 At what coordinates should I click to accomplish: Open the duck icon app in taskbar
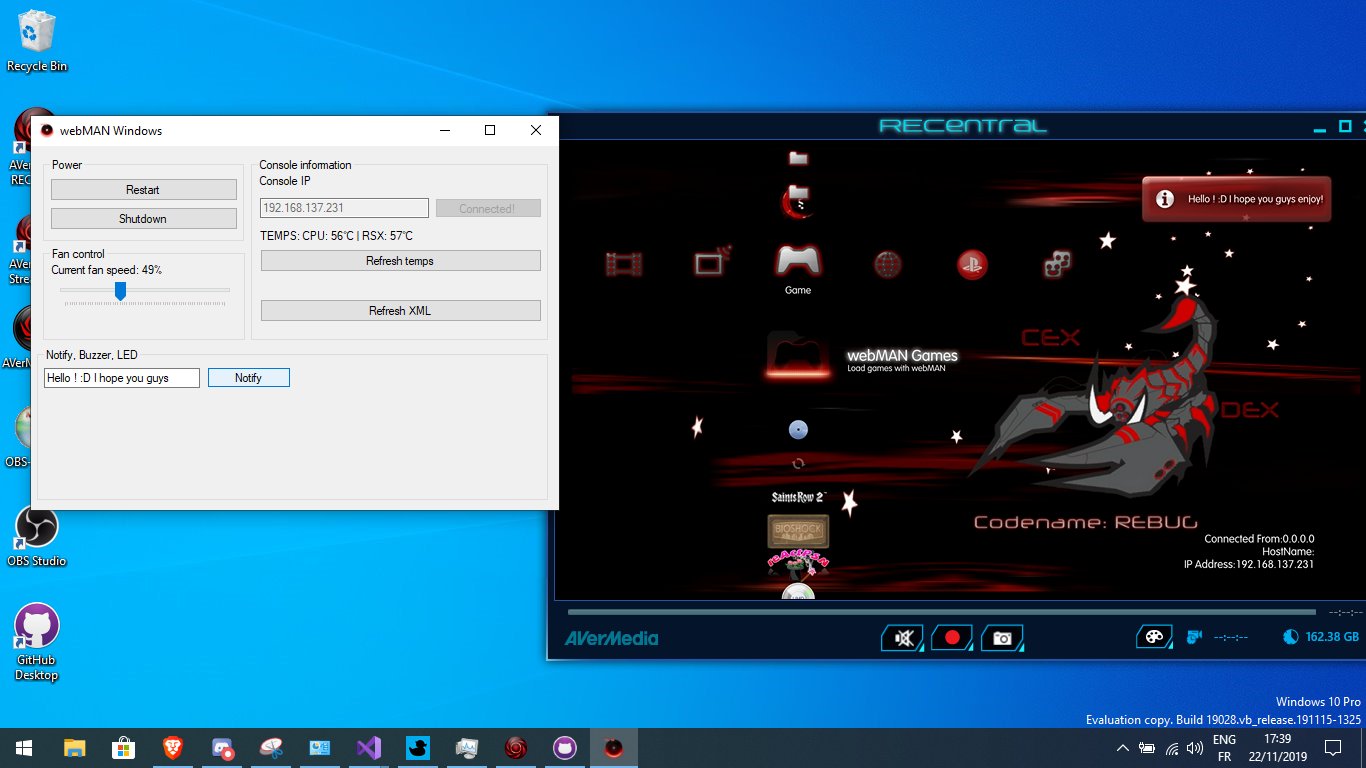click(x=418, y=748)
